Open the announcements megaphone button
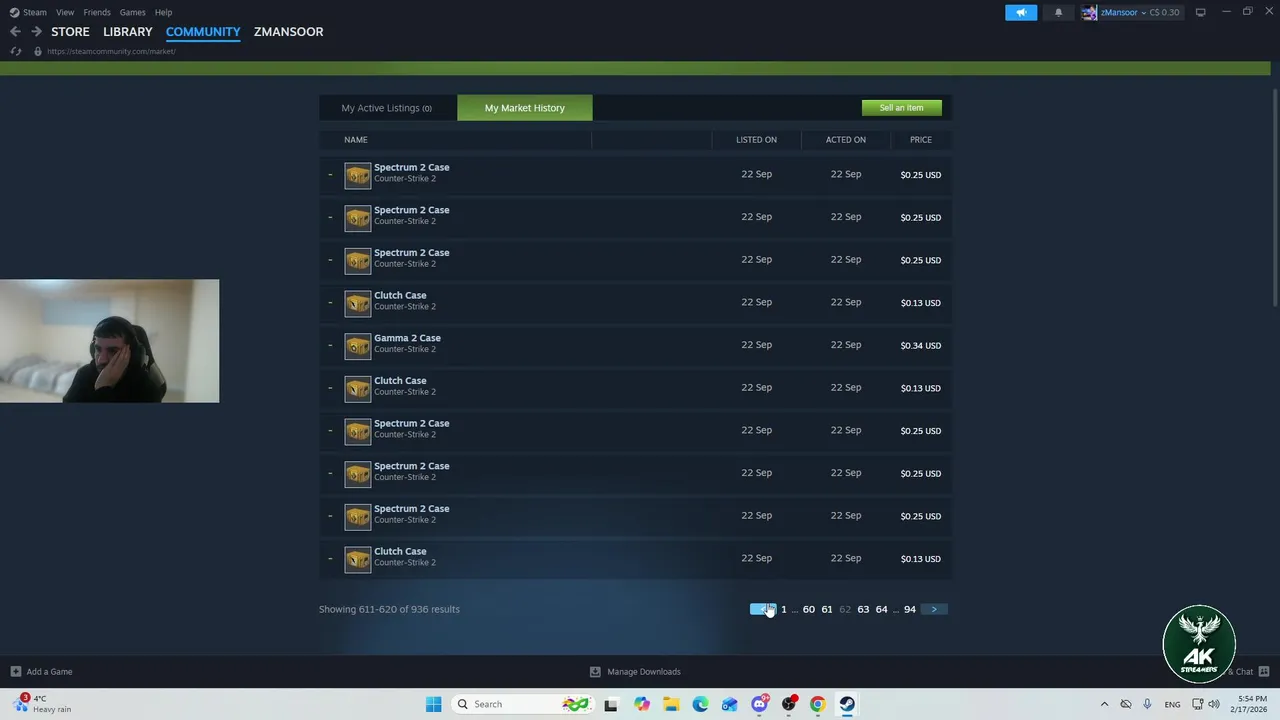 click(x=1021, y=12)
